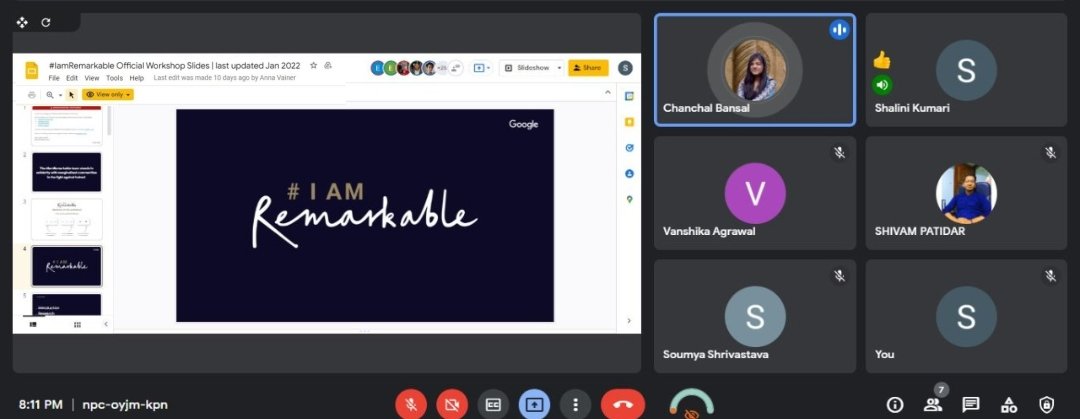The width and height of the screenshot is (1080, 419).
Task: Select slide 4 I AM Remarkable thumbnail
Action: point(67,266)
